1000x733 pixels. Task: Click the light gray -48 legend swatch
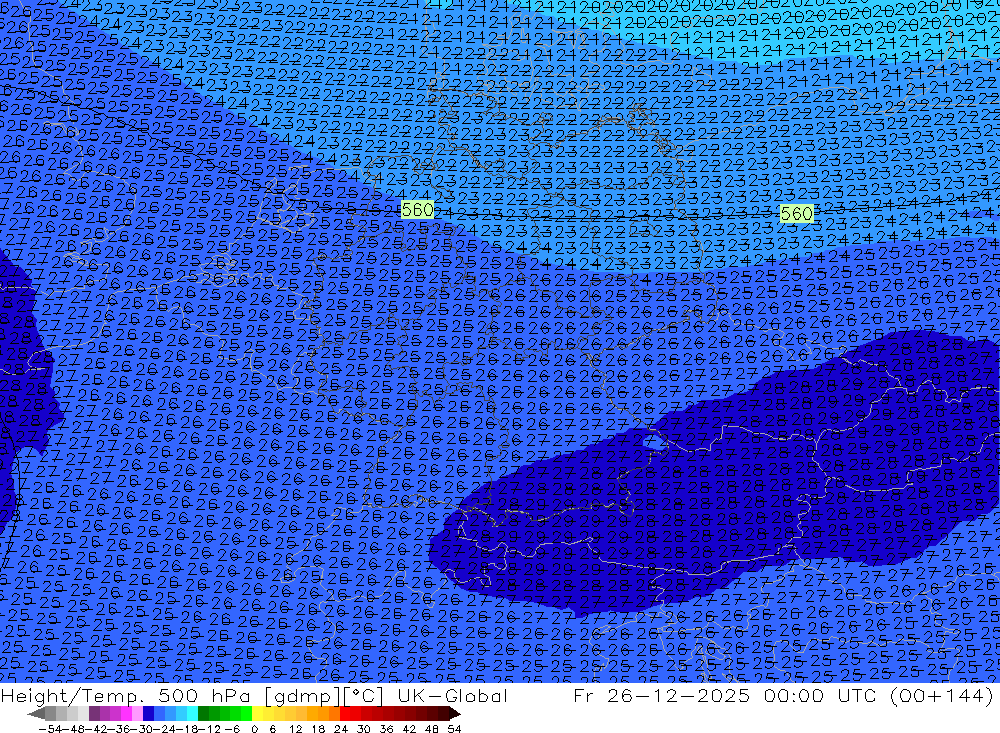click(73, 714)
